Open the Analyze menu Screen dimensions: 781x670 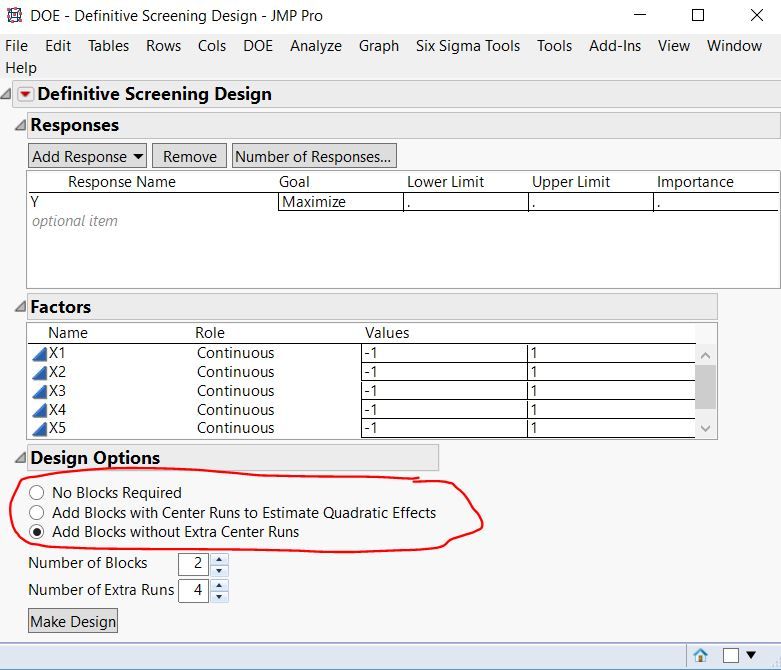pyautogui.click(x=316, y=46)
